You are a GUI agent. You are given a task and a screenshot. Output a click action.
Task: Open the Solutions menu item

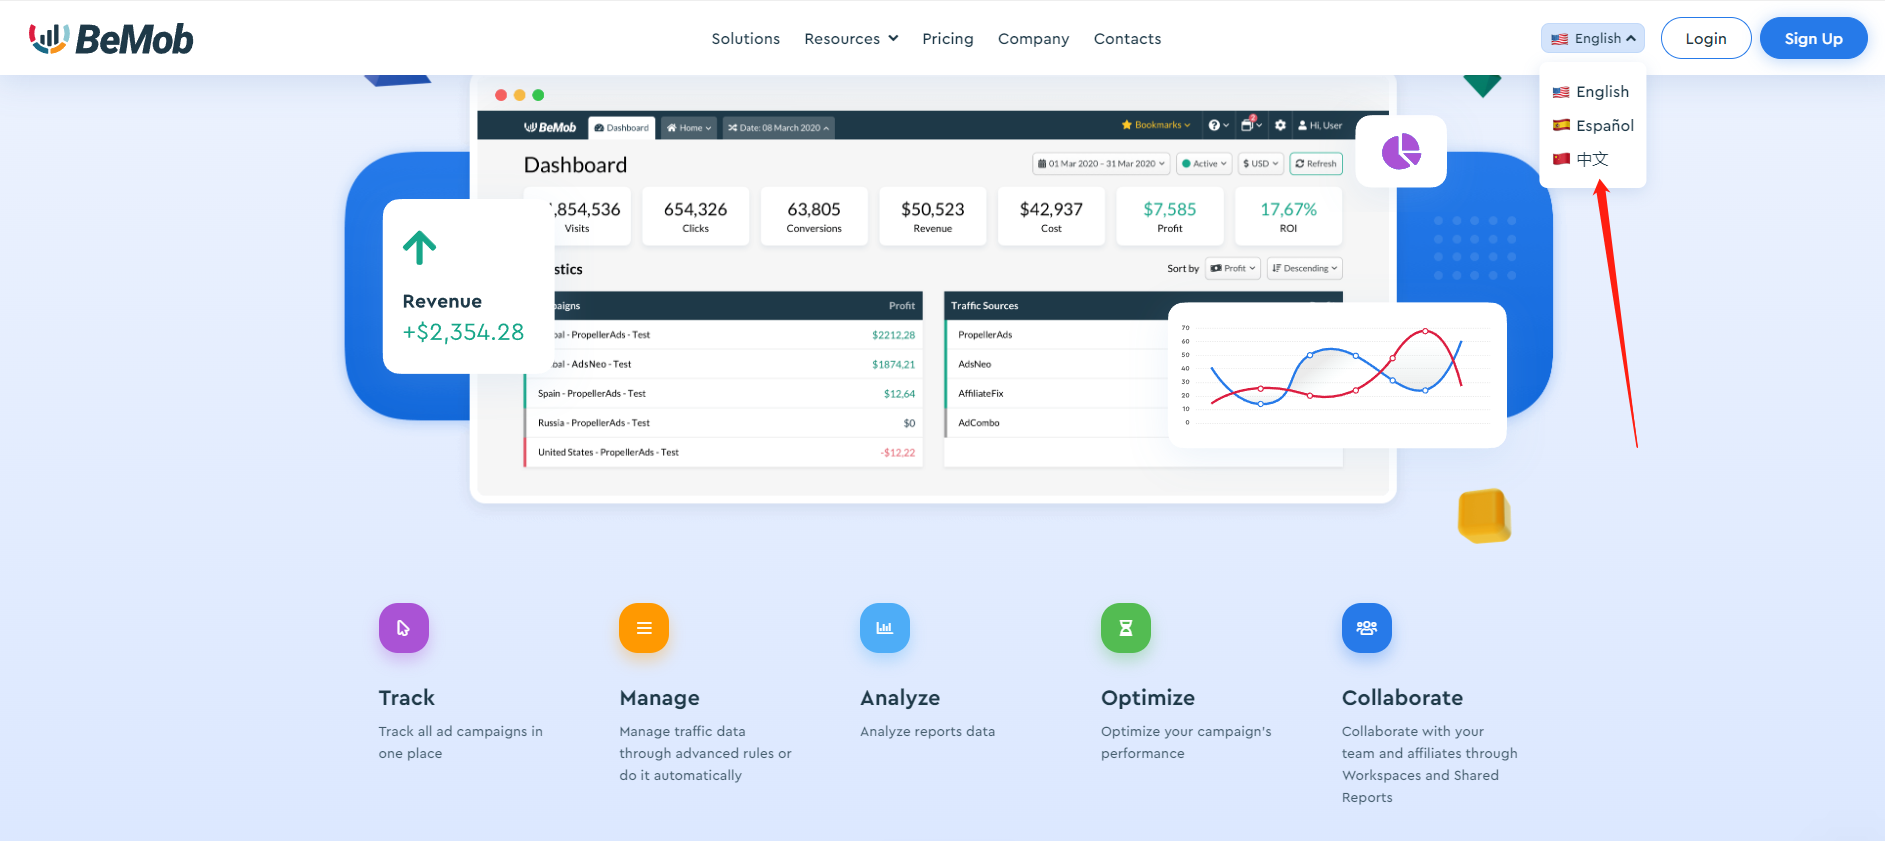746,39
